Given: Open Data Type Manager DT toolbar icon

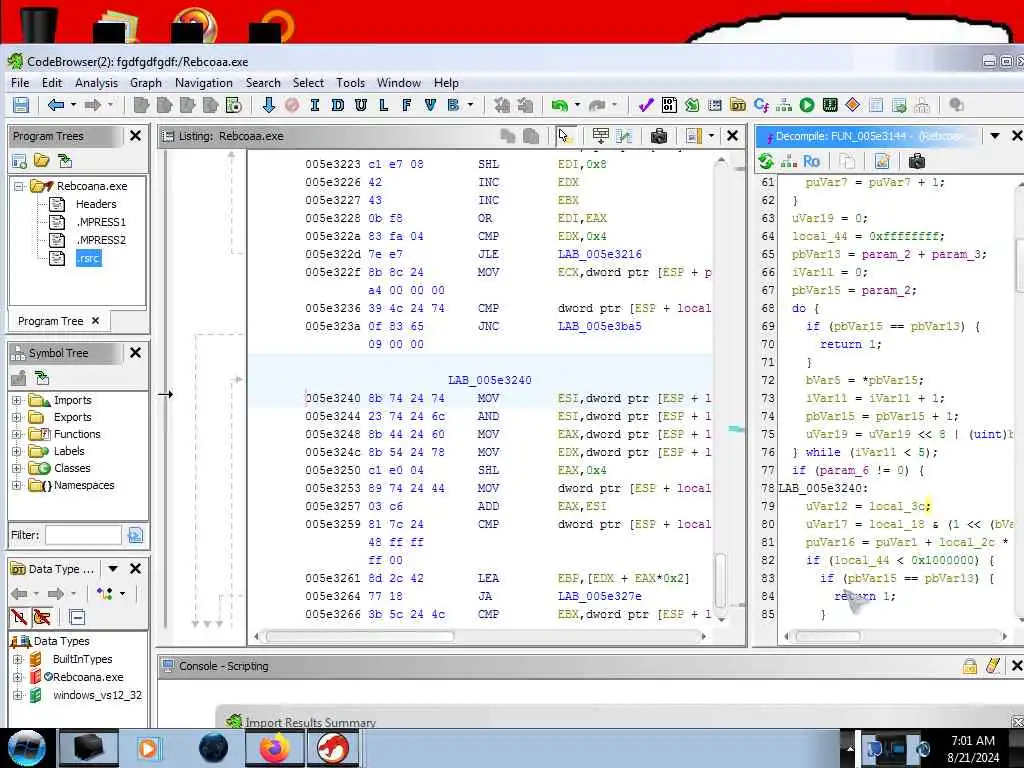Looking at the screenshot, I should pos(738,104).
